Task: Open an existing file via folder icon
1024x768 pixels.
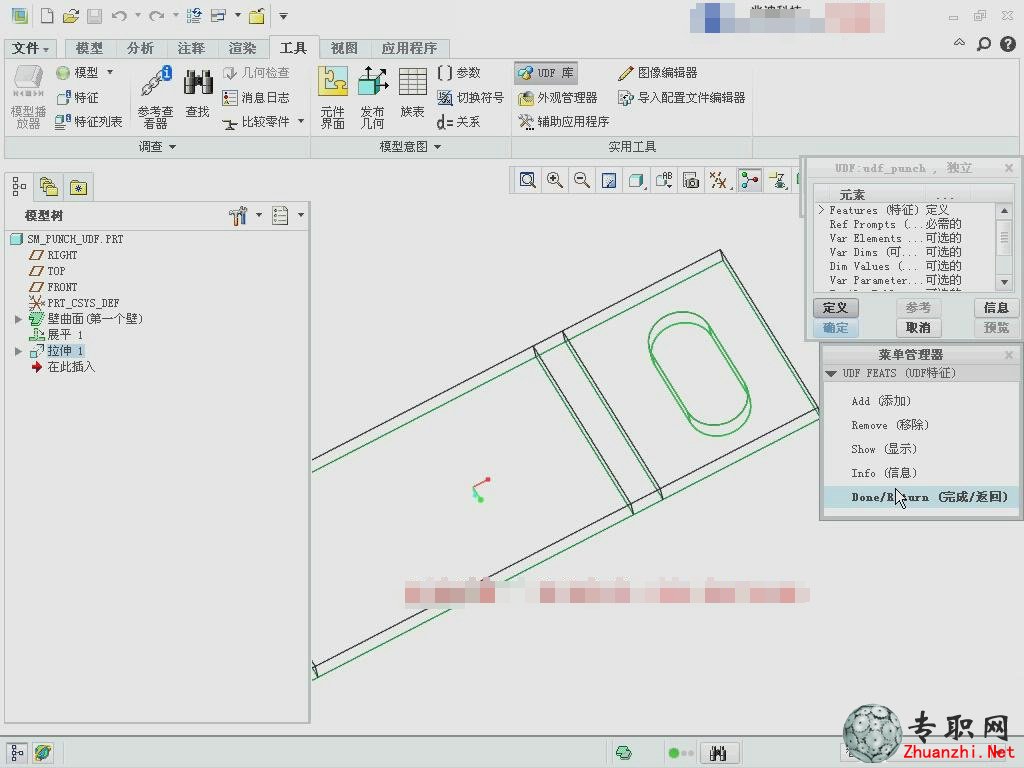Action: pyautogui.click(x=71, y=16)
